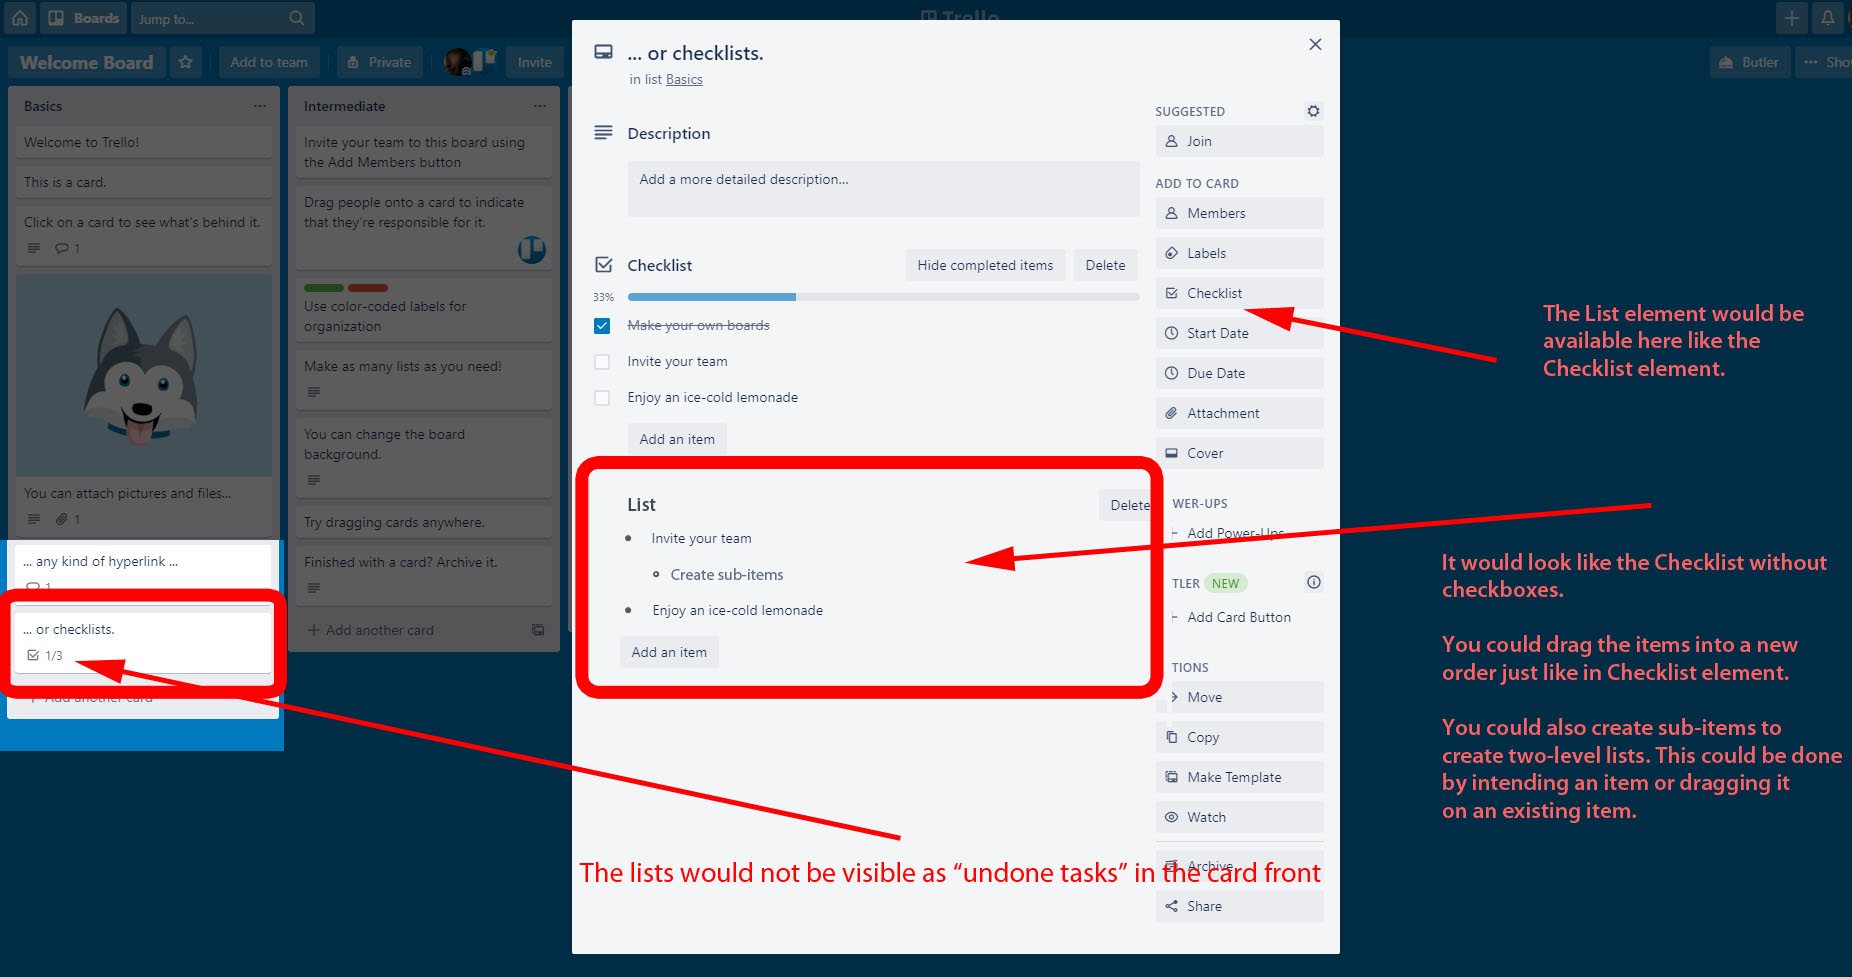Image resolution: width=1852 pixels, height=977 pixels.
Task: Click the search magnifier icon
Action: coord(296,18)
